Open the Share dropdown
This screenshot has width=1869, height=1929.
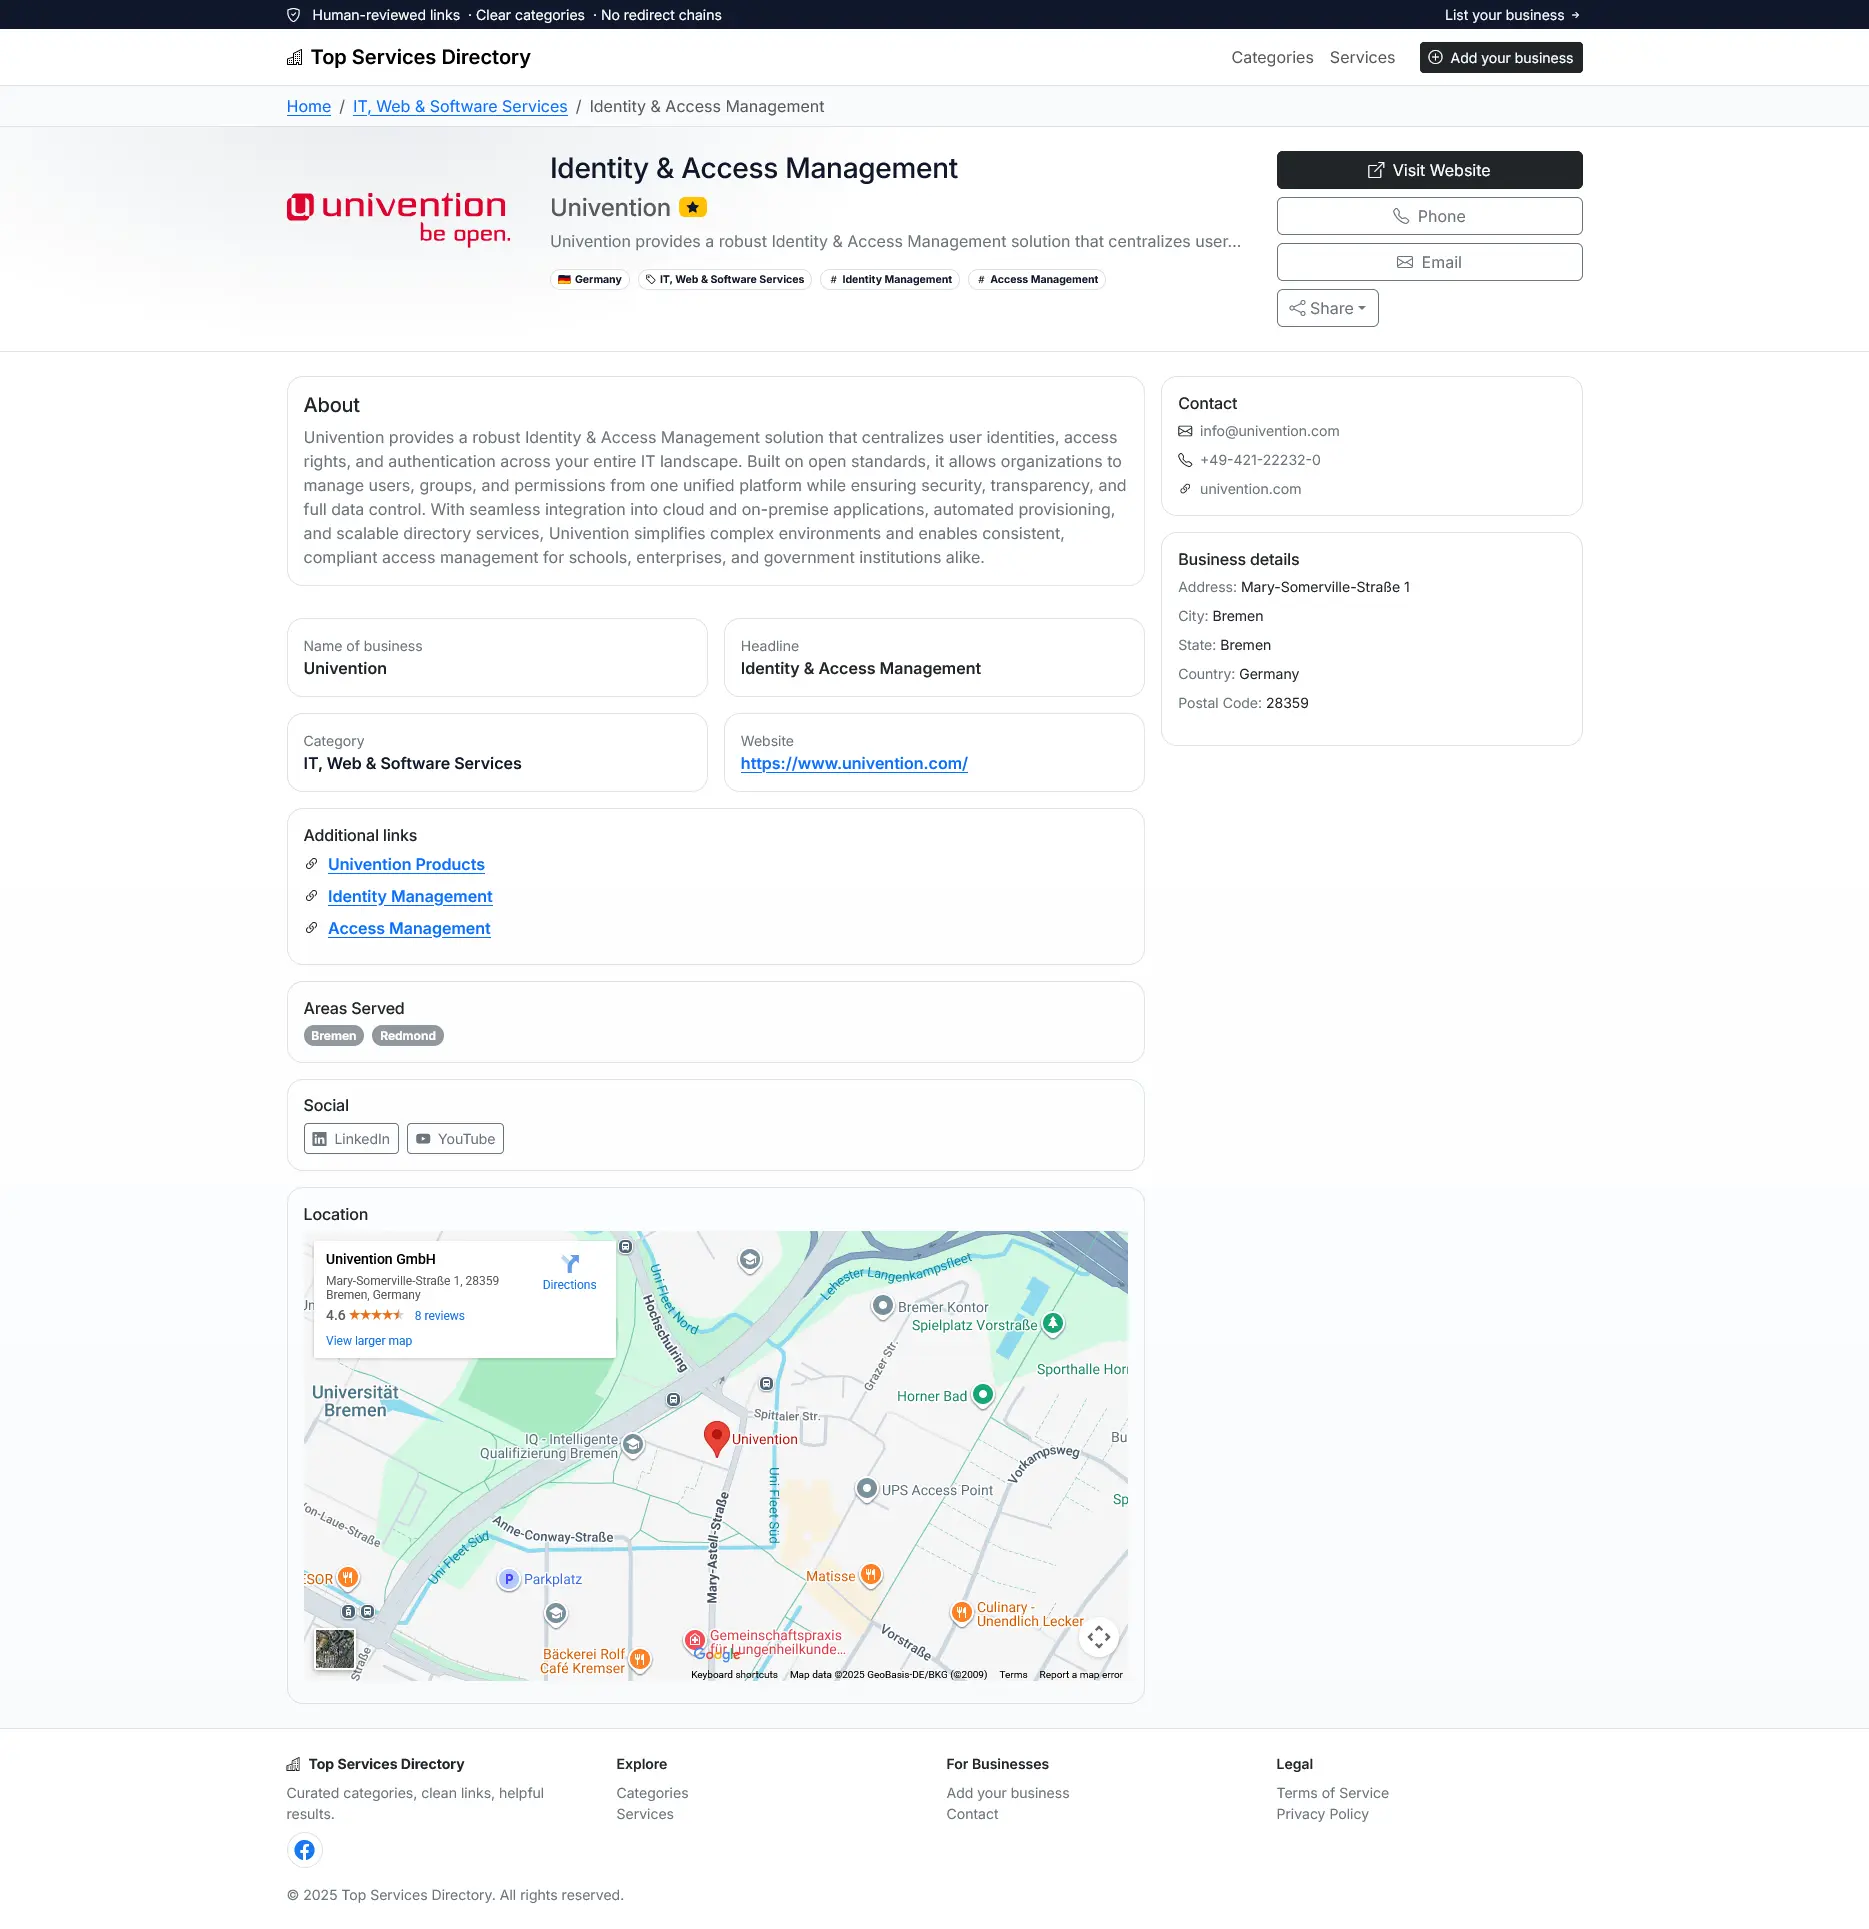(1327, 308)
